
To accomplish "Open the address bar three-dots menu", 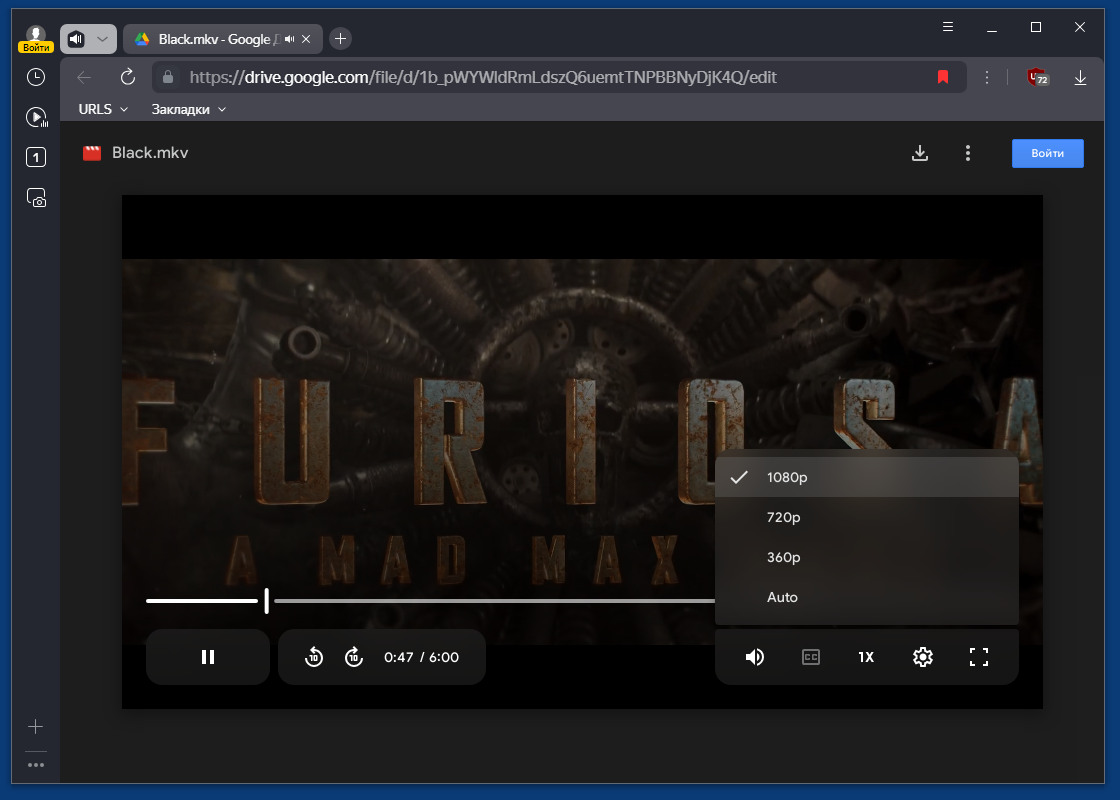I will tap(986, 77).
